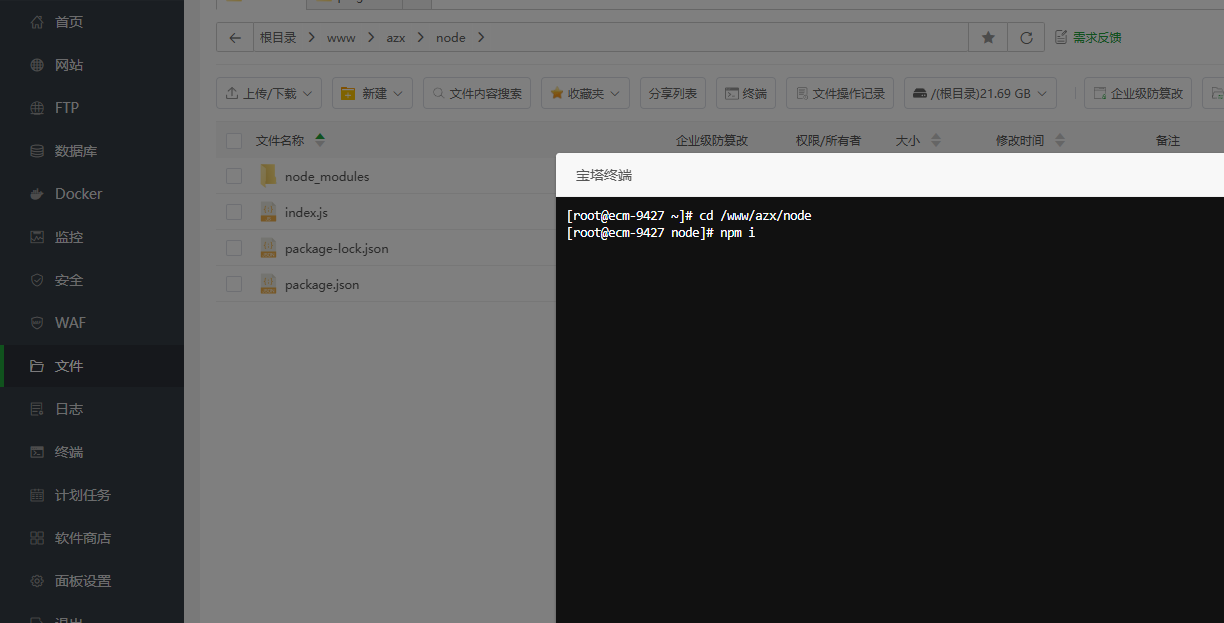Click the package-lock.json file name

pos(337,248)
